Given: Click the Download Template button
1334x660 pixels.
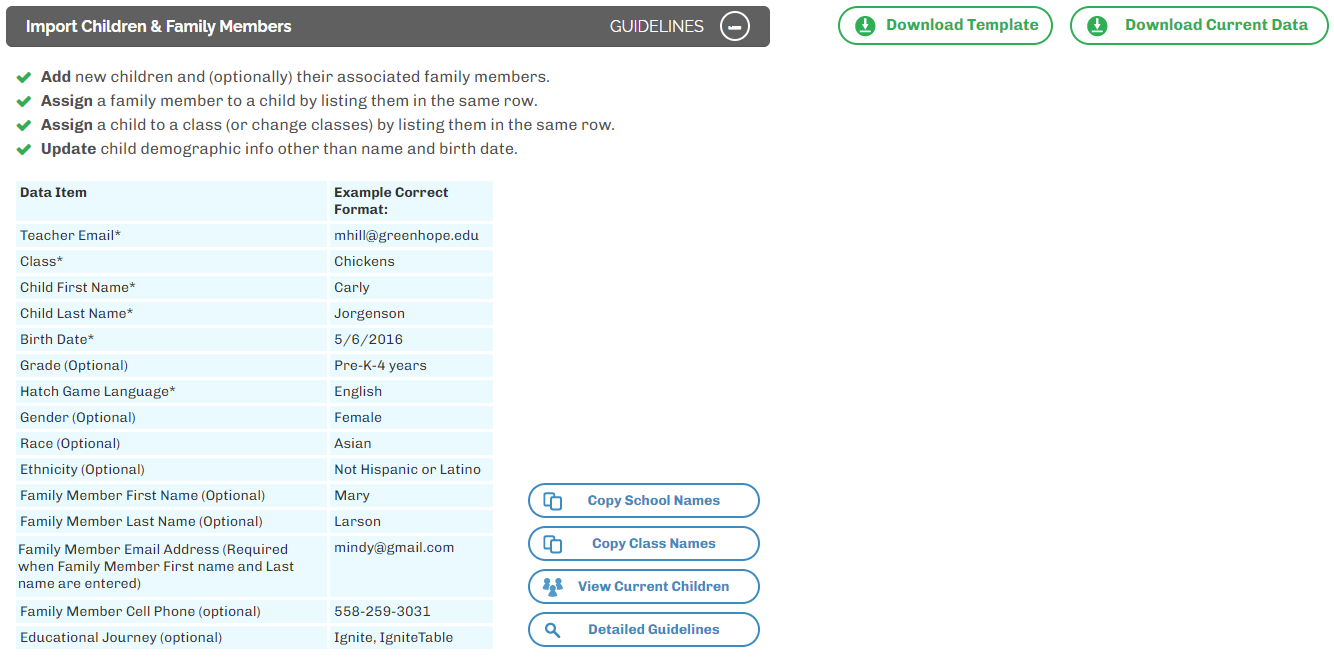Looking at the screenshot, I should point(945,26).
